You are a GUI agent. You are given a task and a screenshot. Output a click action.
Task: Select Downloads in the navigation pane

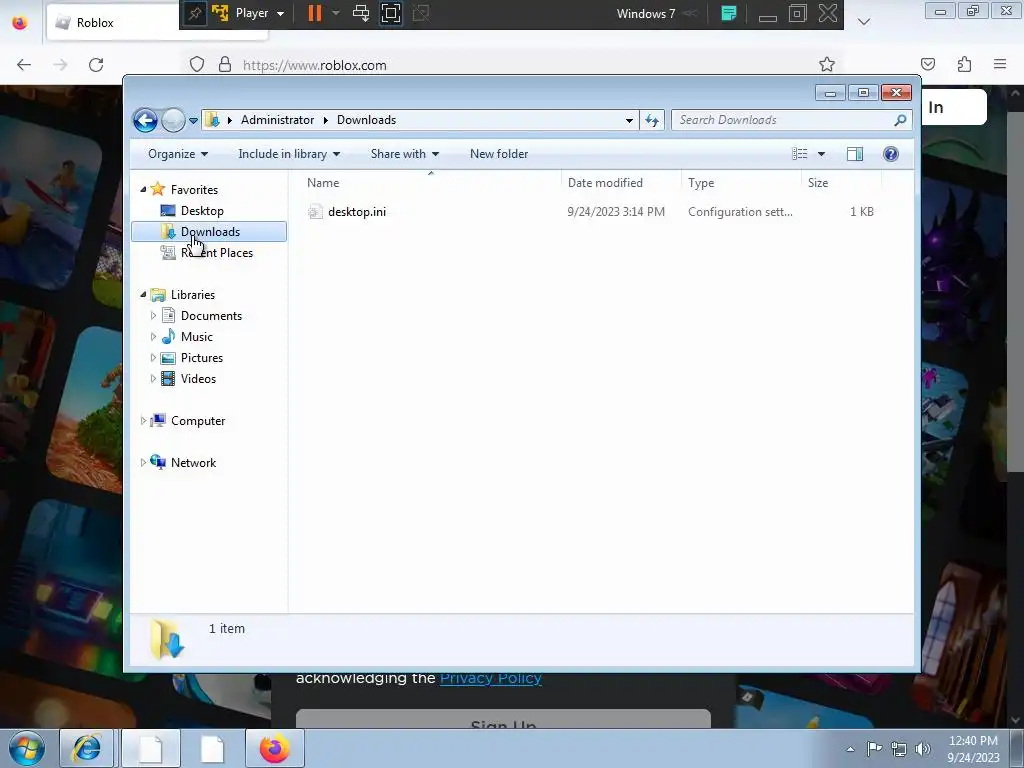click(x=209, y=232)
